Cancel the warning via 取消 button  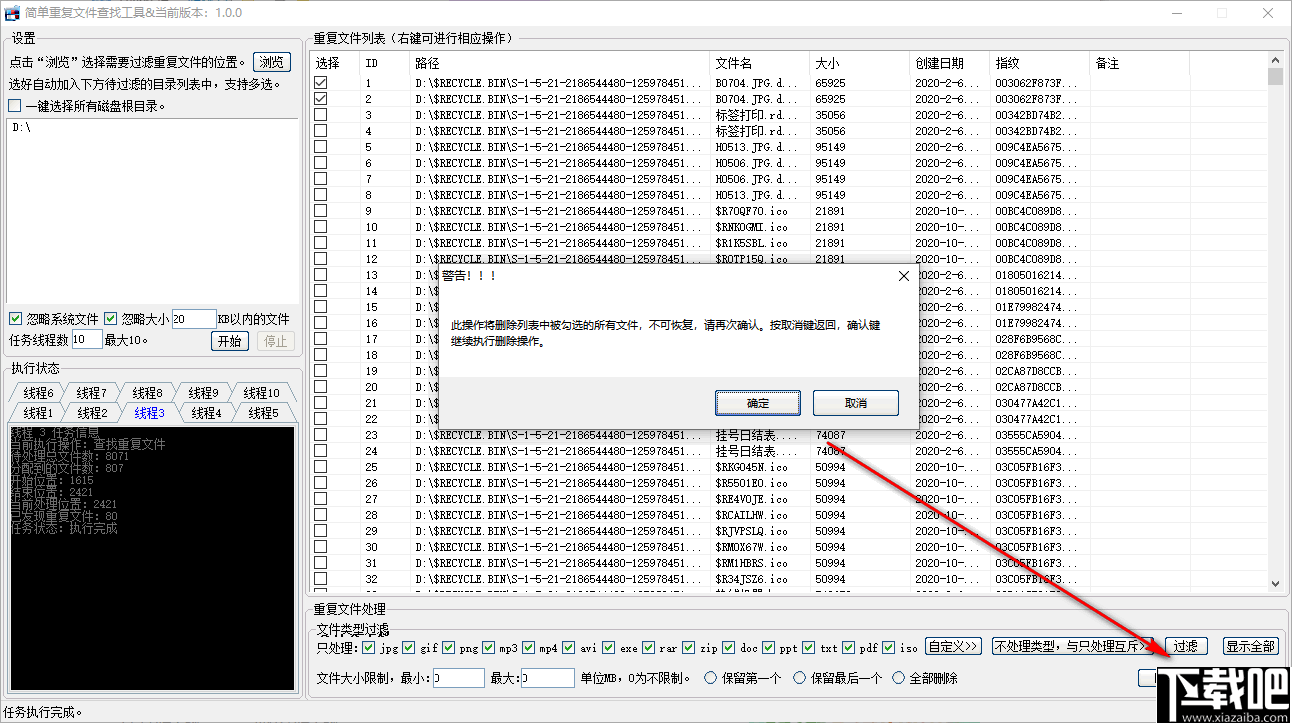point(856,403)
